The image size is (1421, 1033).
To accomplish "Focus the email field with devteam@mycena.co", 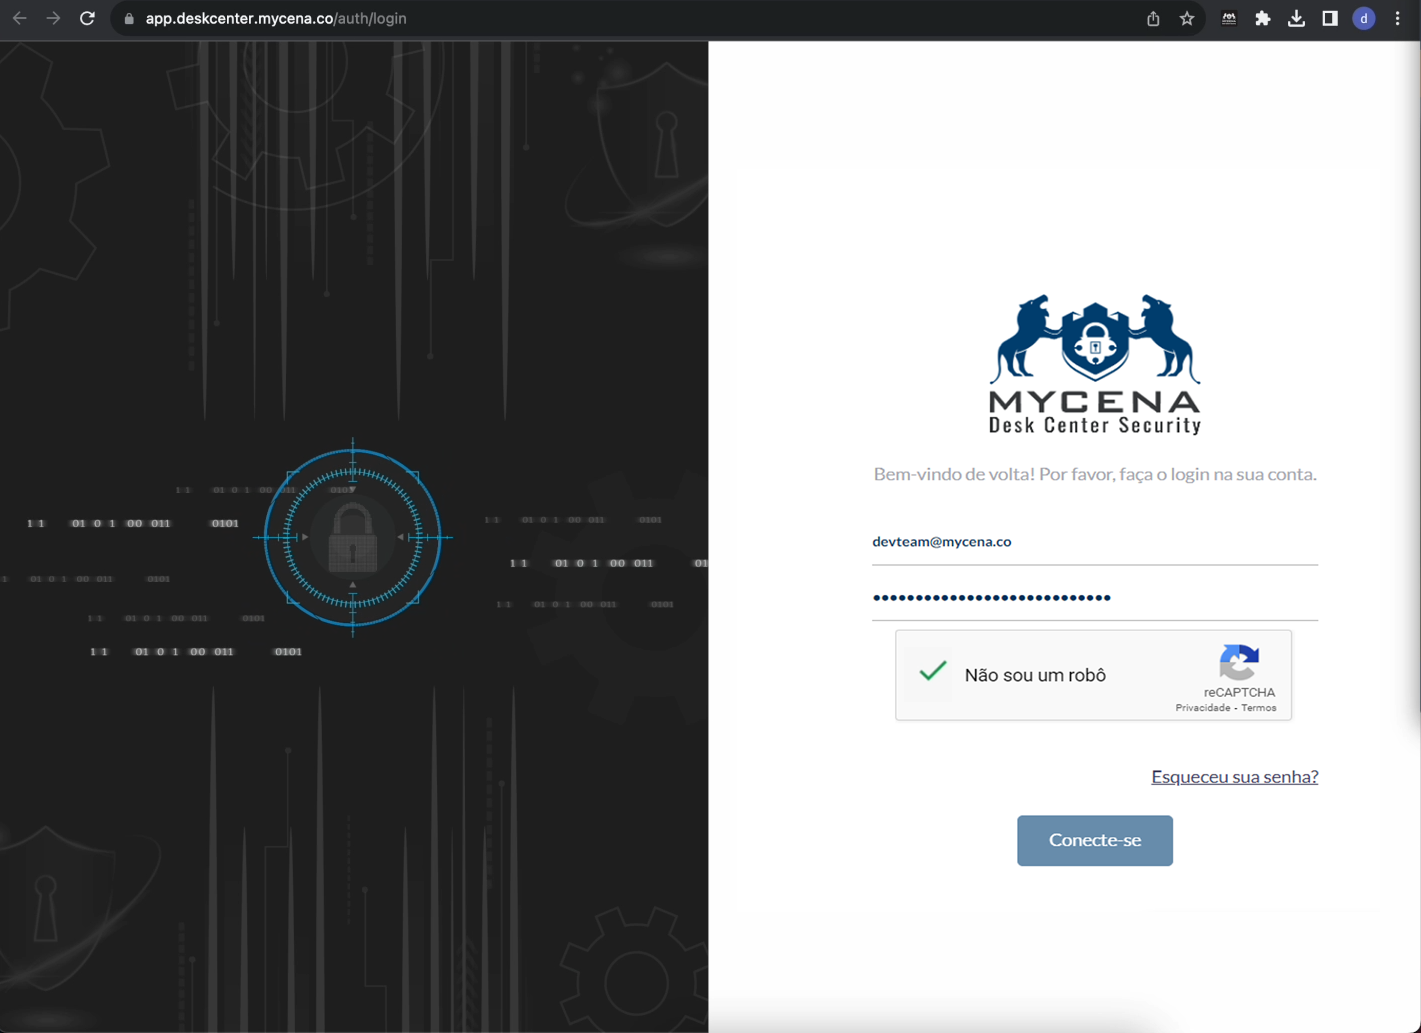I will coord(1095,542).
